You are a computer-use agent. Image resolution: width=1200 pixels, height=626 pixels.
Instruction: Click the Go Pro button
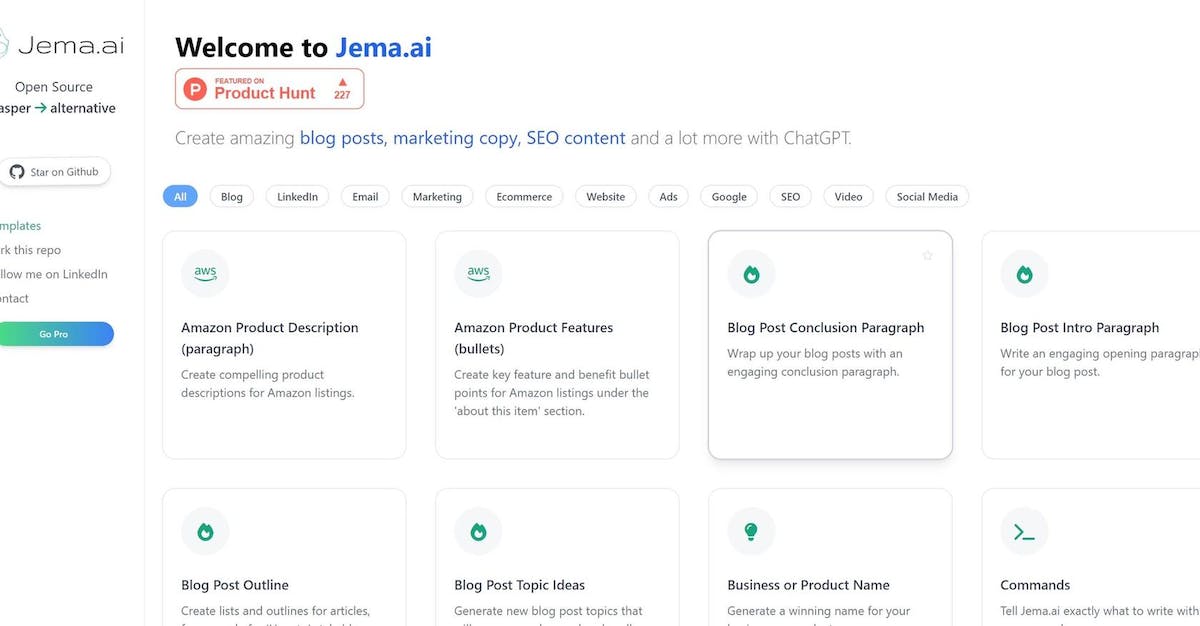54,334
